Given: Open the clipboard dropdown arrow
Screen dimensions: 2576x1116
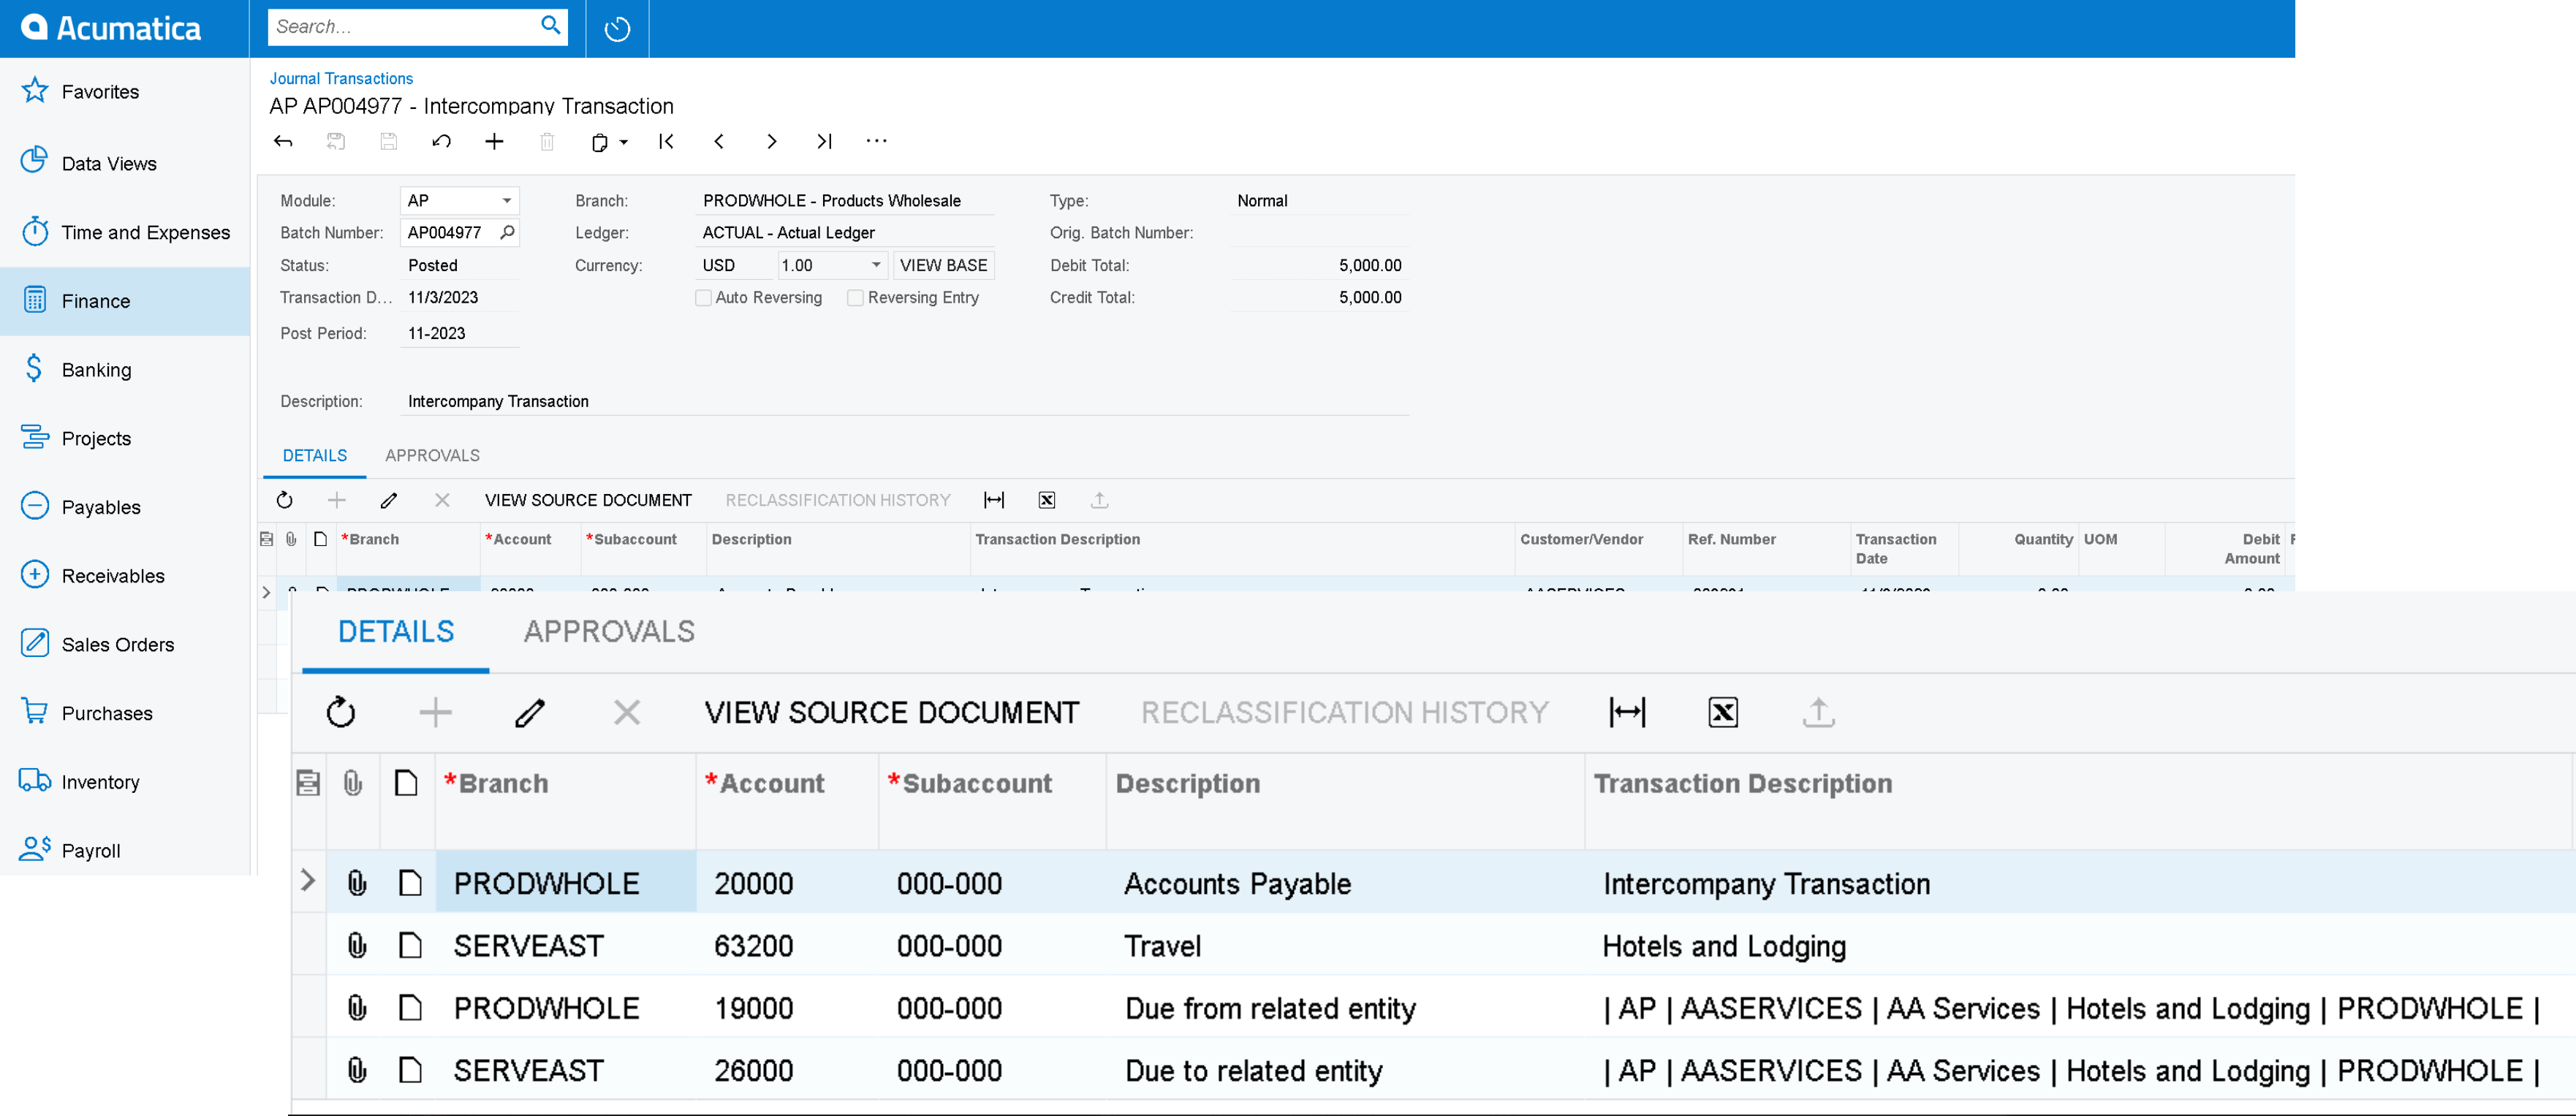Looking at the screenshot, I should tap(624, 142).
